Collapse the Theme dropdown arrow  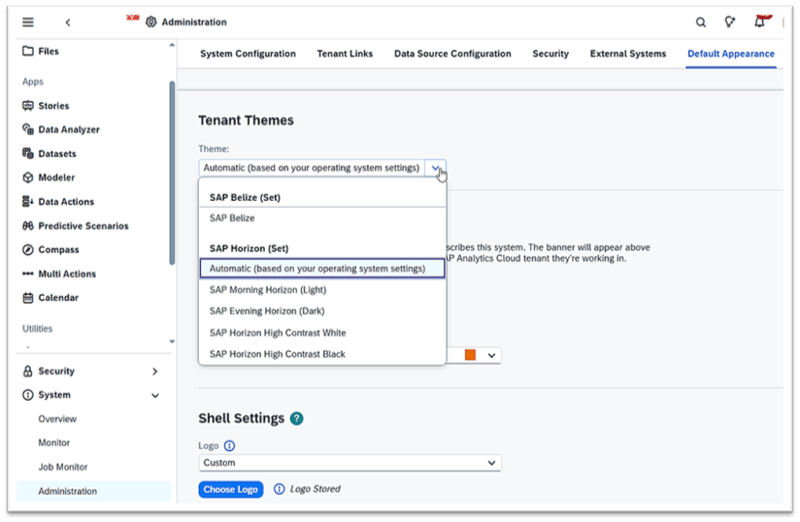(436, 168)
